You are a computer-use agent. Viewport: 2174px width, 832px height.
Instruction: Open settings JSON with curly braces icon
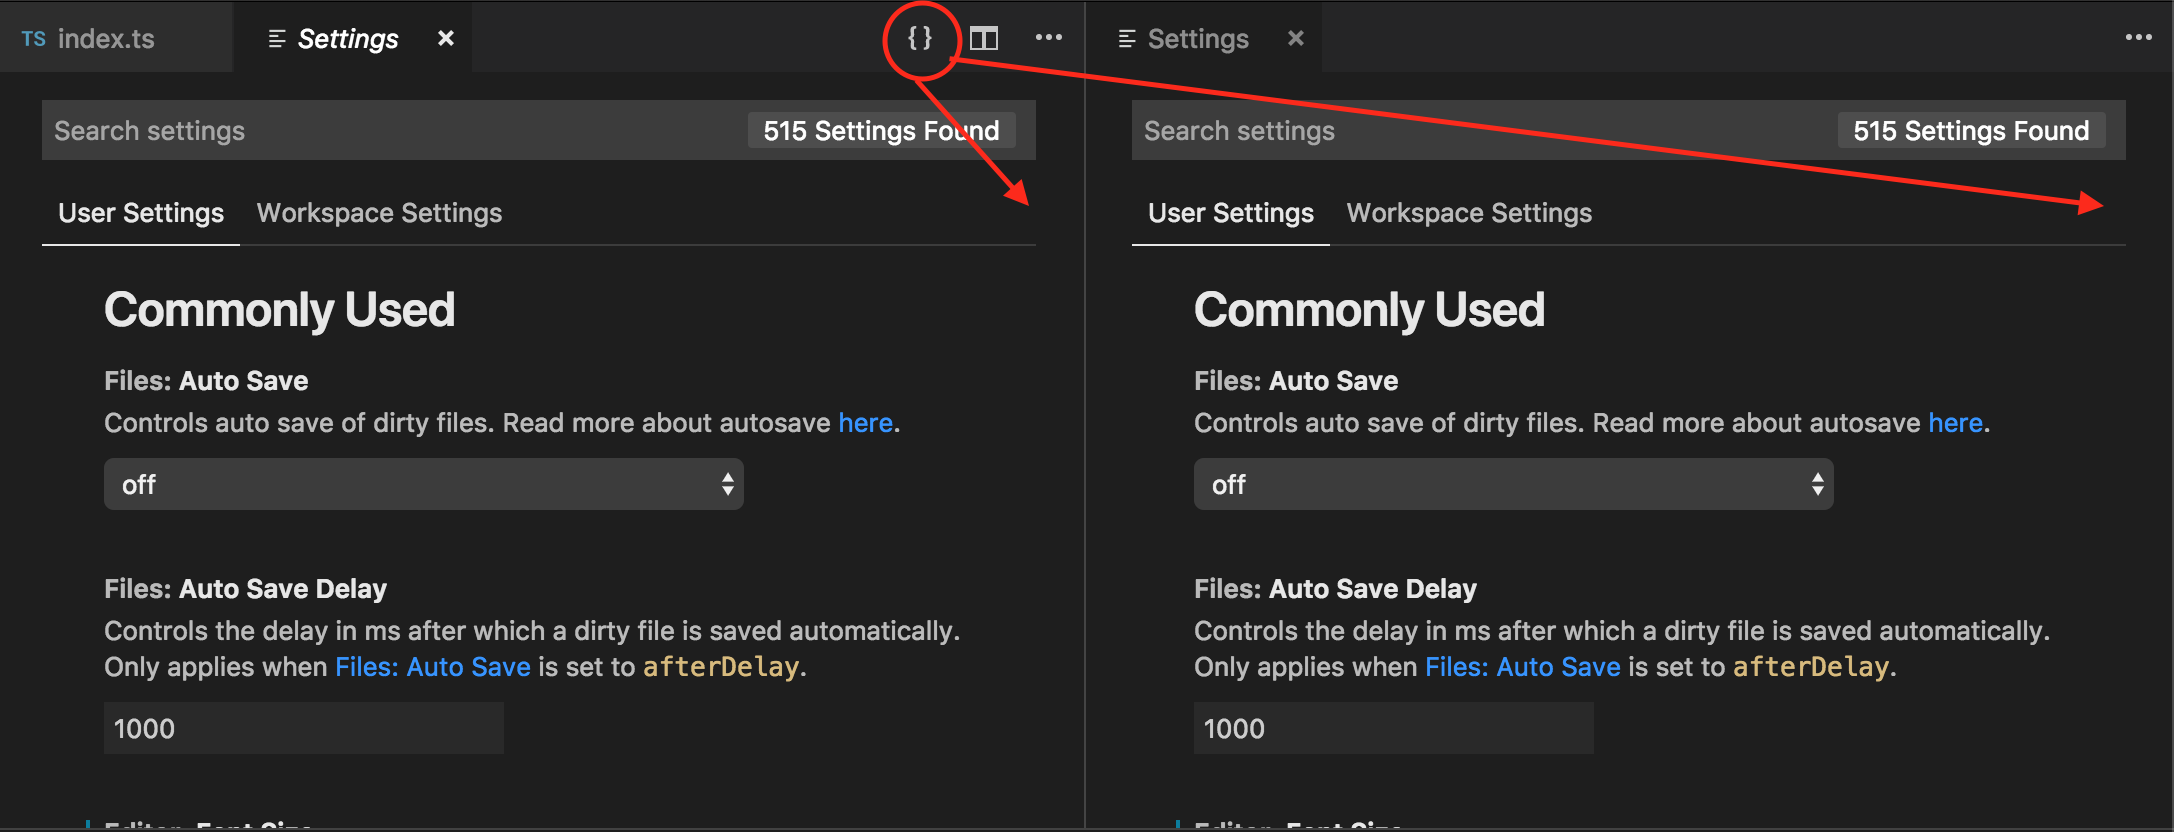point(920,38)
